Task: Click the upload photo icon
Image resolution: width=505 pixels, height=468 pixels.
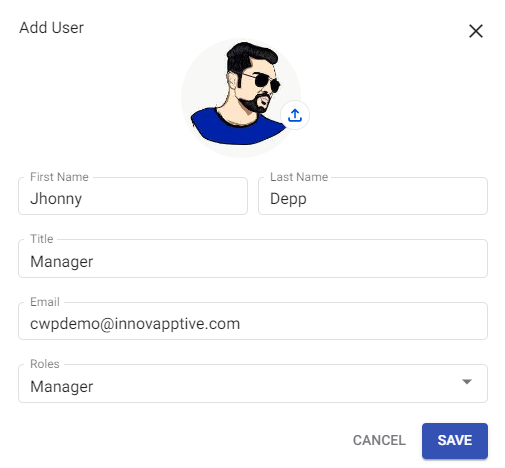Action: pos(295,115)
